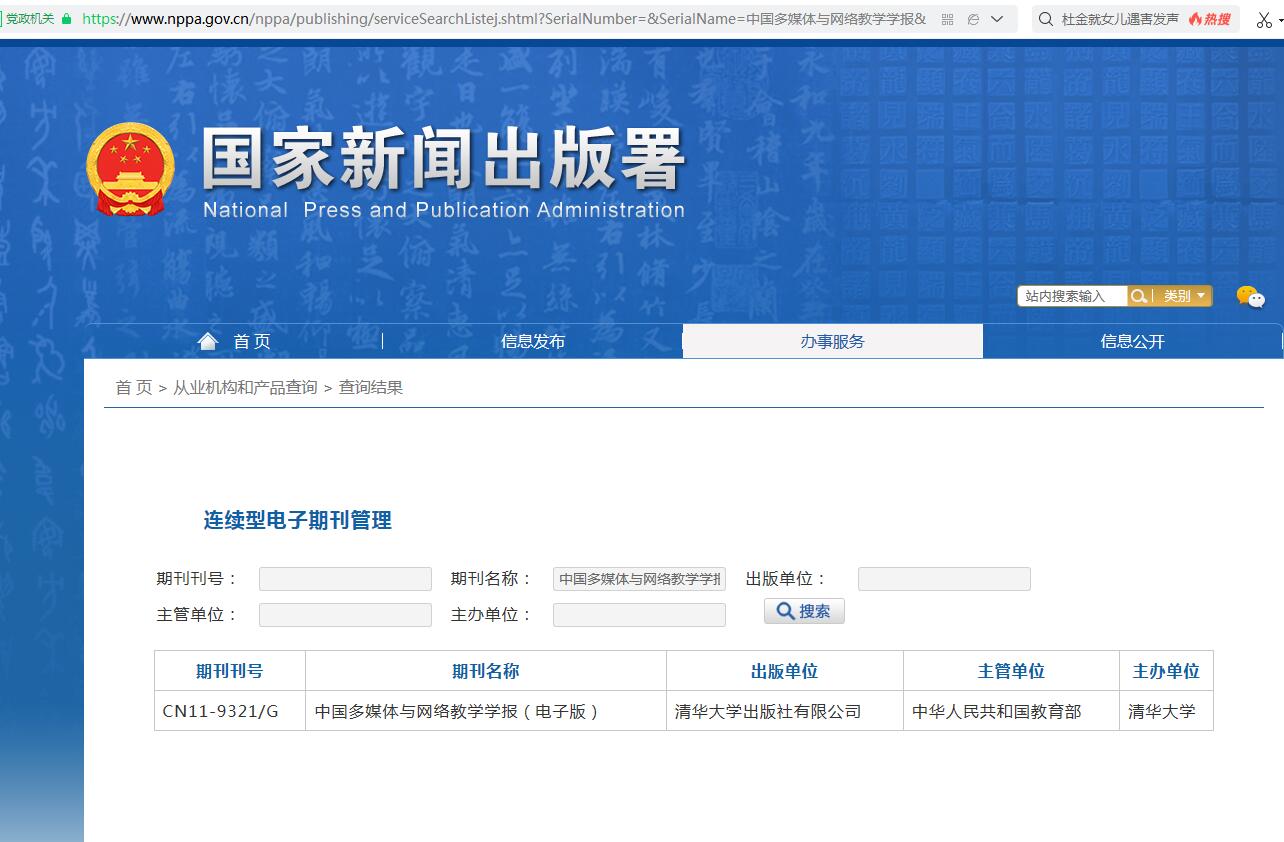
Task: Click the 搜索 search button
Action: (803, 610)
